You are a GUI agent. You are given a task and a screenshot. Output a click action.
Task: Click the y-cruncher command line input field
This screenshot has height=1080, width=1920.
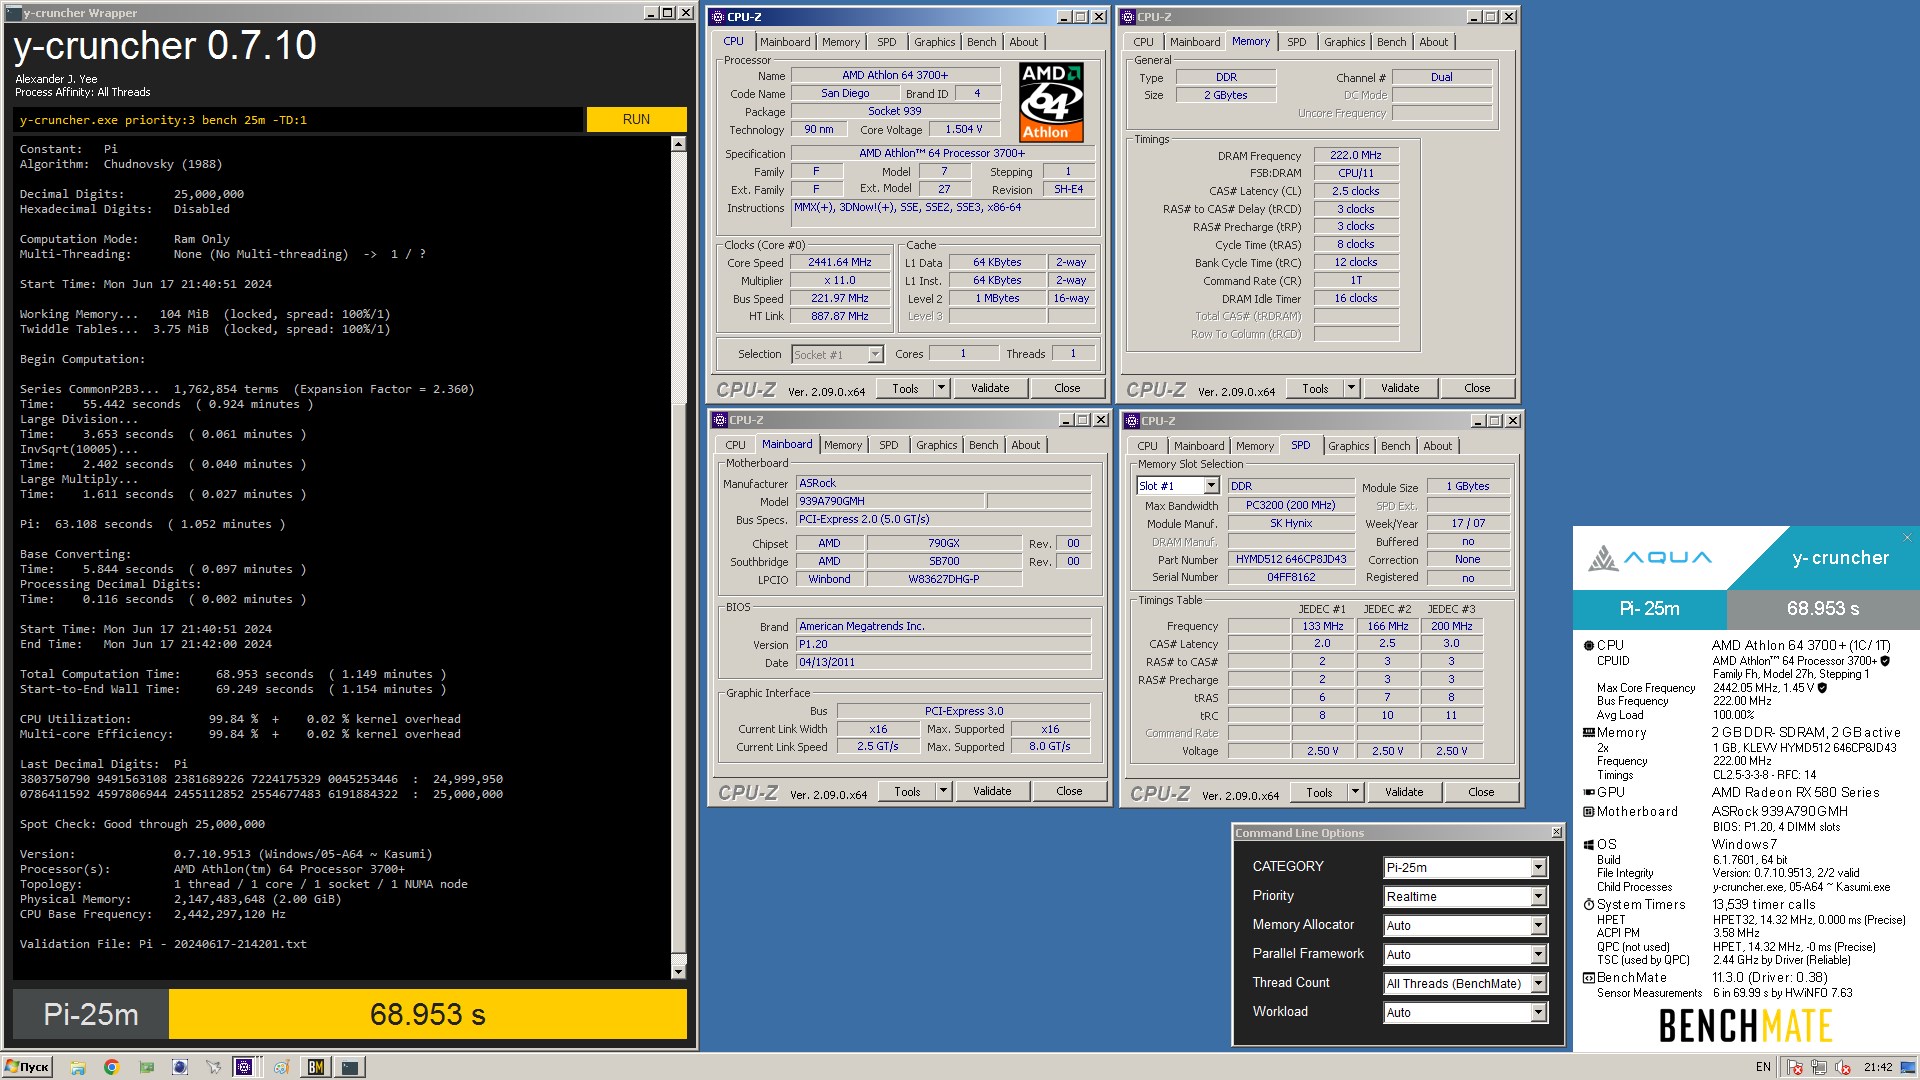298,119
